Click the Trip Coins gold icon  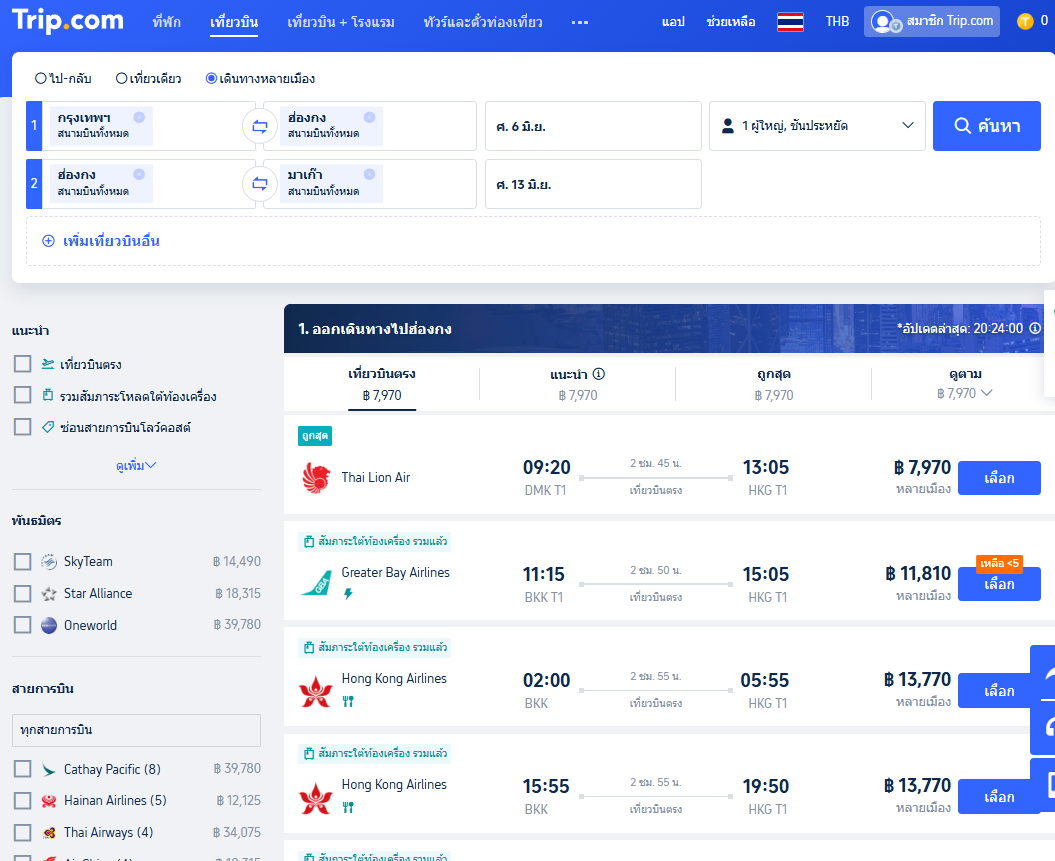click(1025, 21)
